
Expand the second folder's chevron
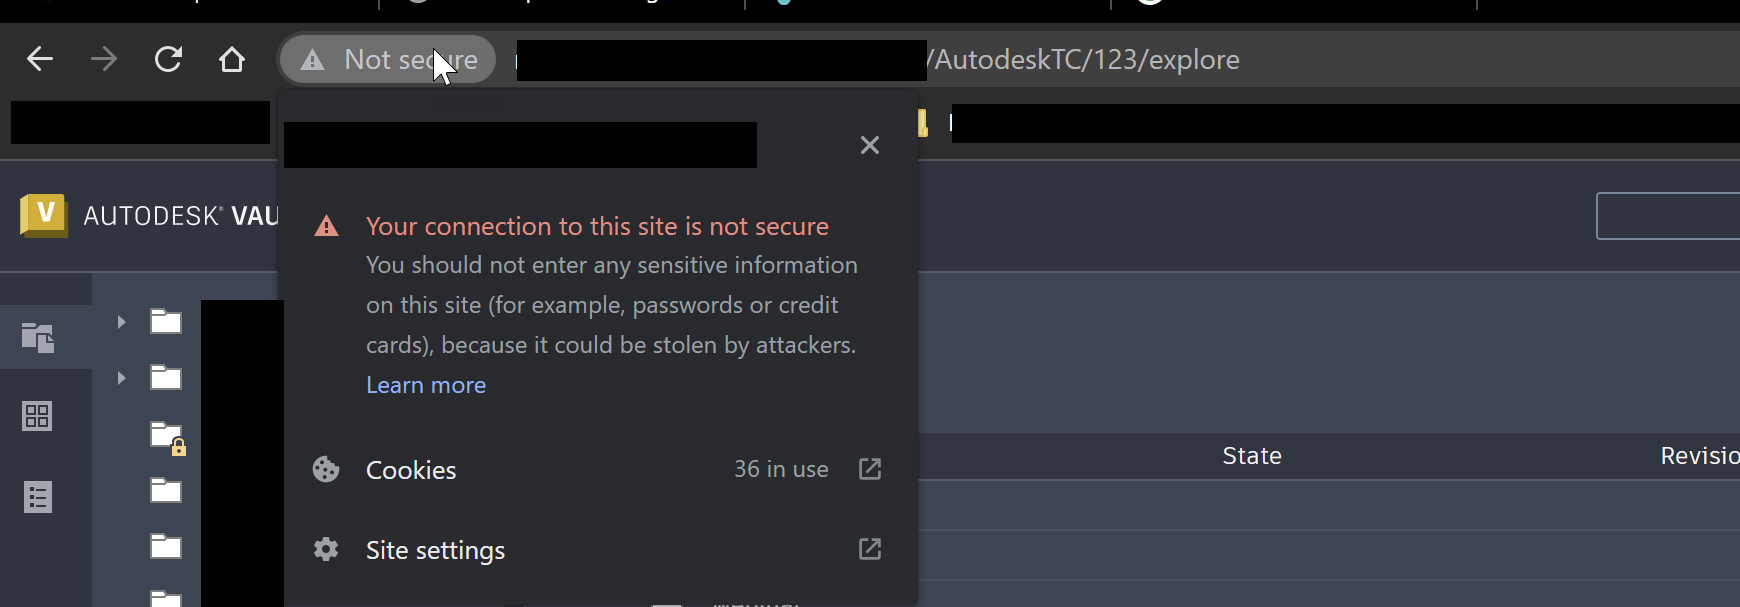[x=120, y=378]
